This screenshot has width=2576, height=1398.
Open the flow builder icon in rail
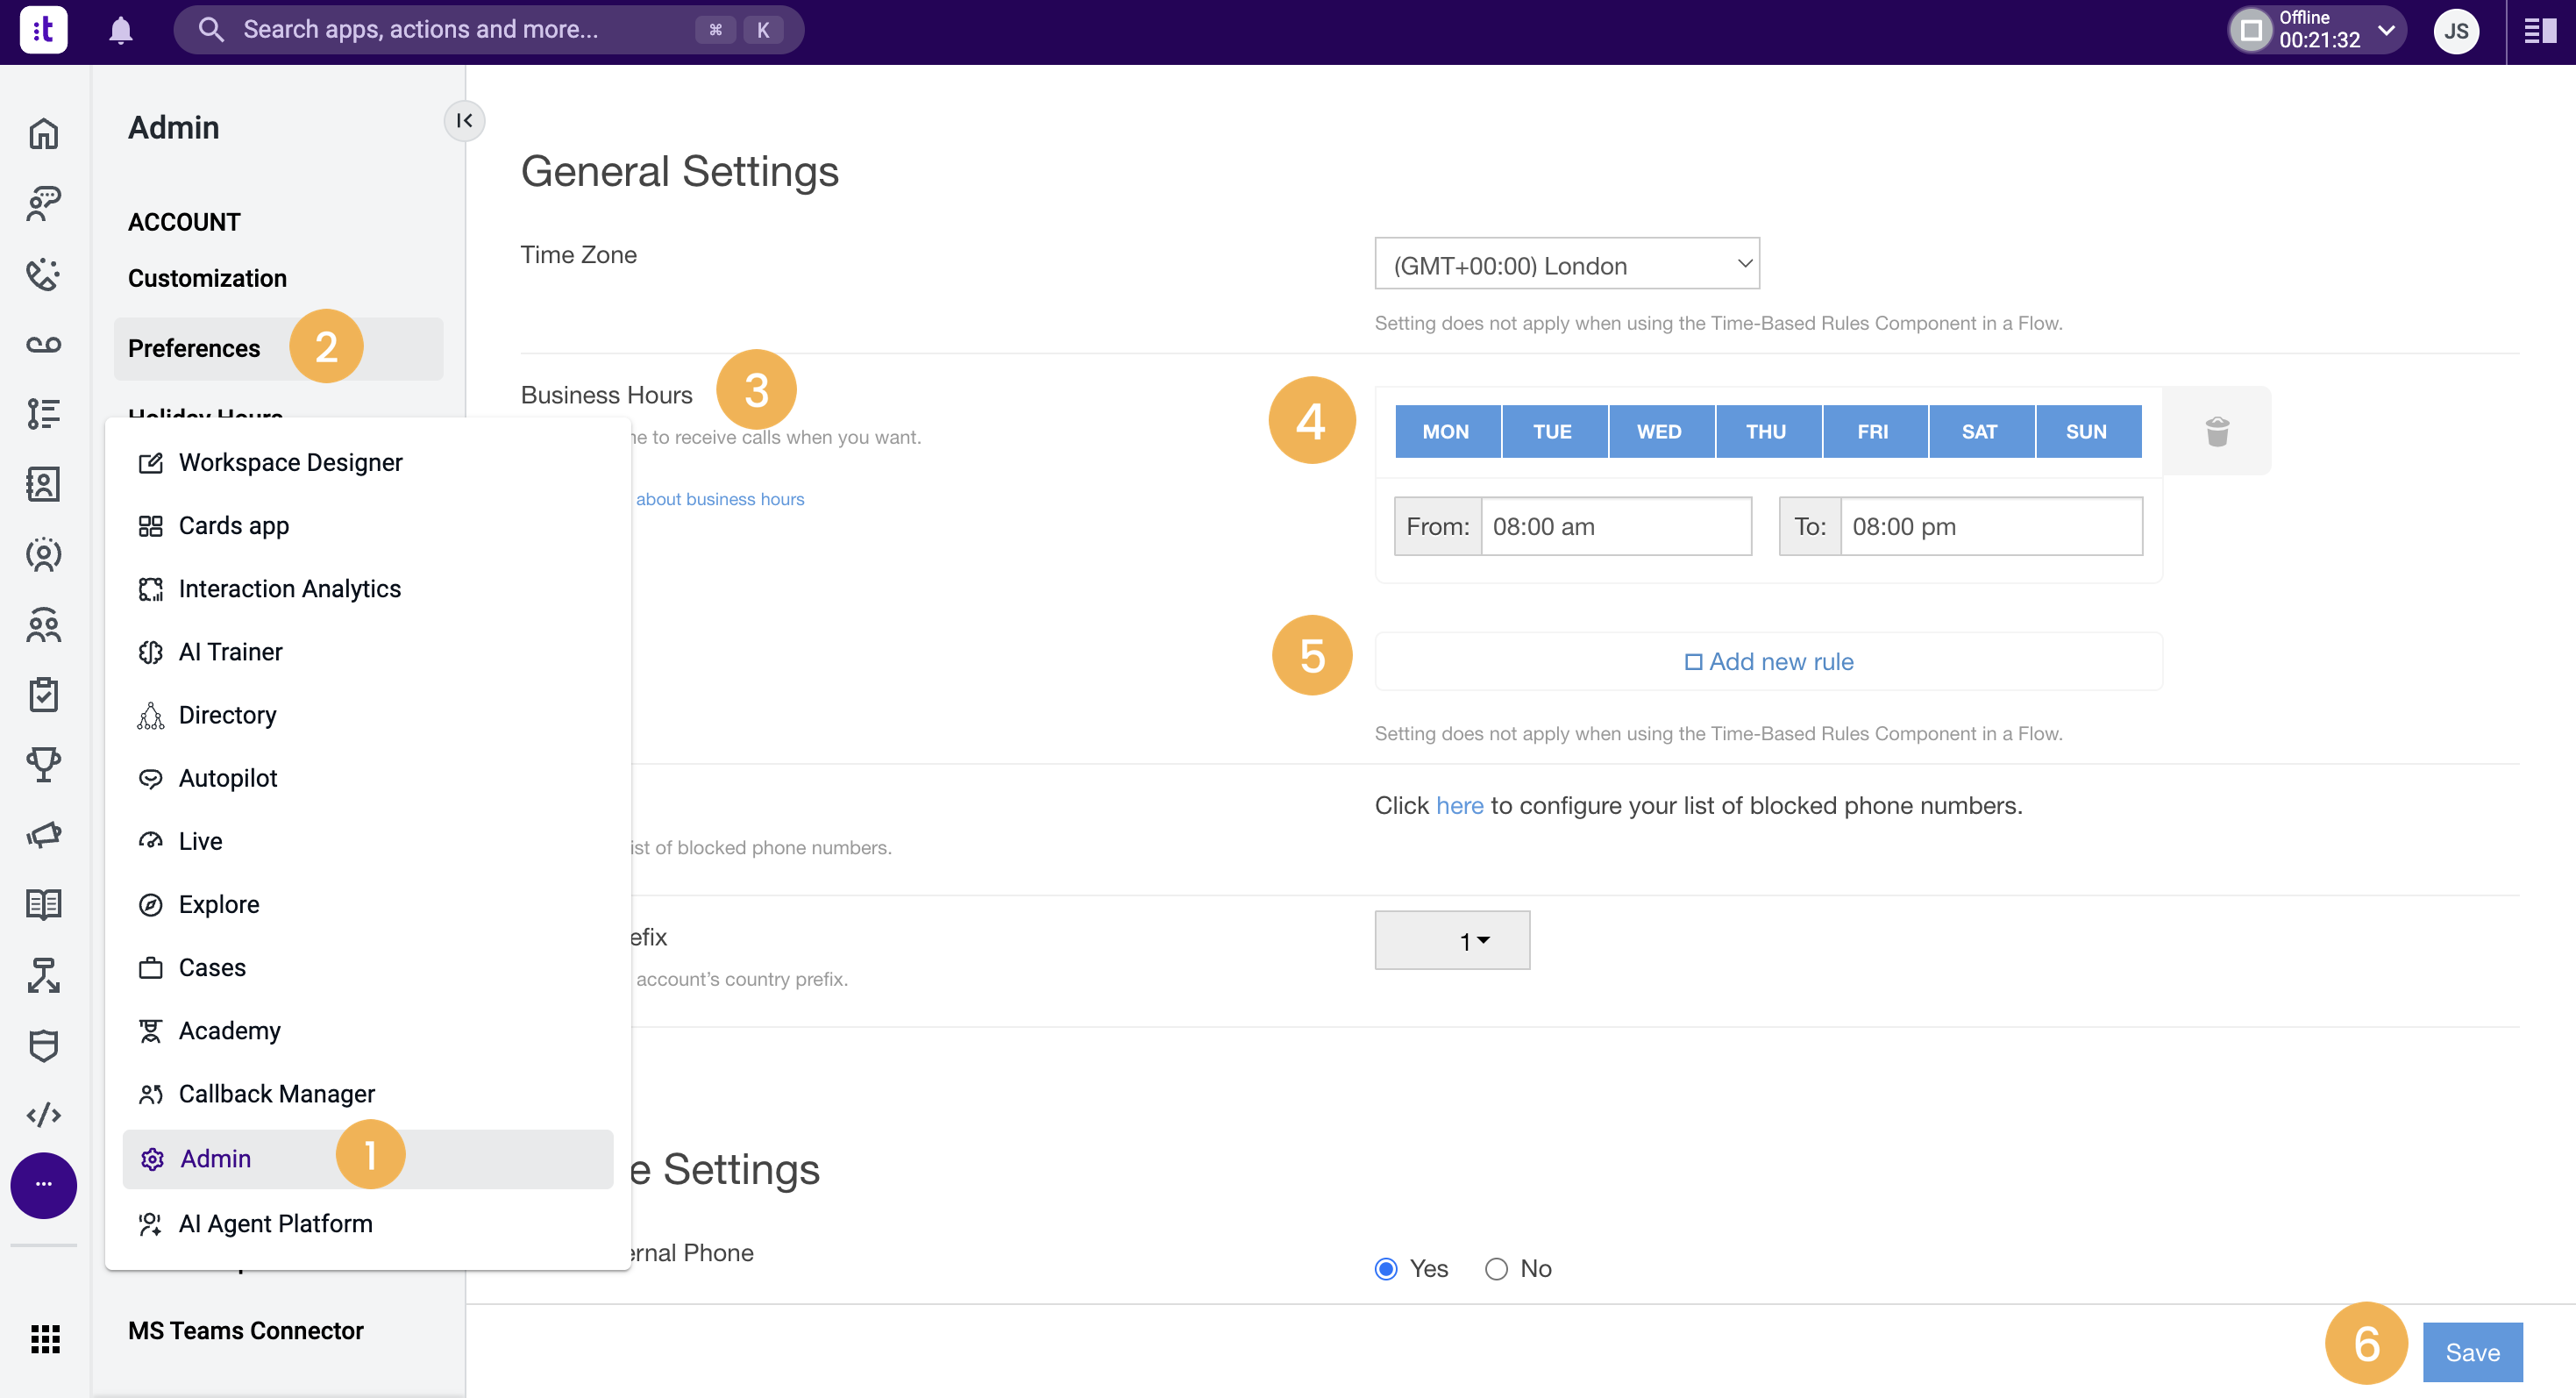click(44, 975)
